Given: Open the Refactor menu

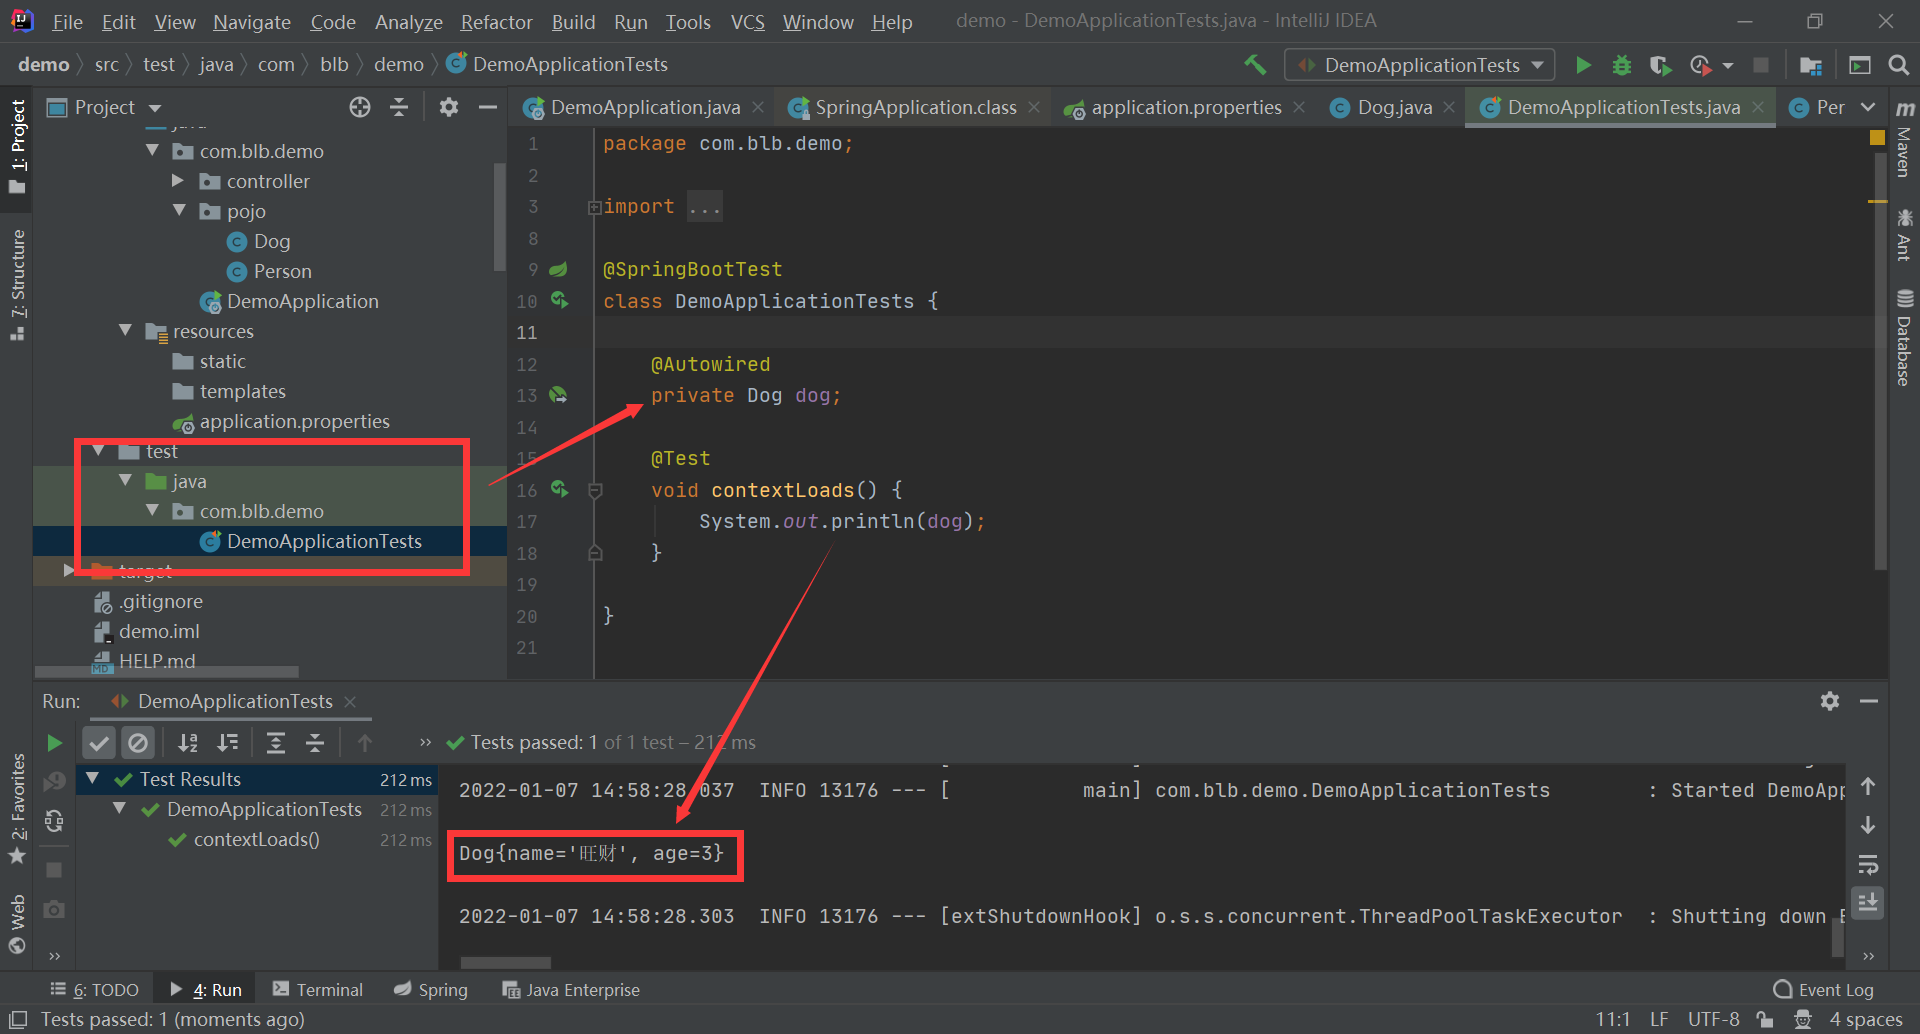Looking at the screenshot, I should pyautogui.click(x=496, y=22).
